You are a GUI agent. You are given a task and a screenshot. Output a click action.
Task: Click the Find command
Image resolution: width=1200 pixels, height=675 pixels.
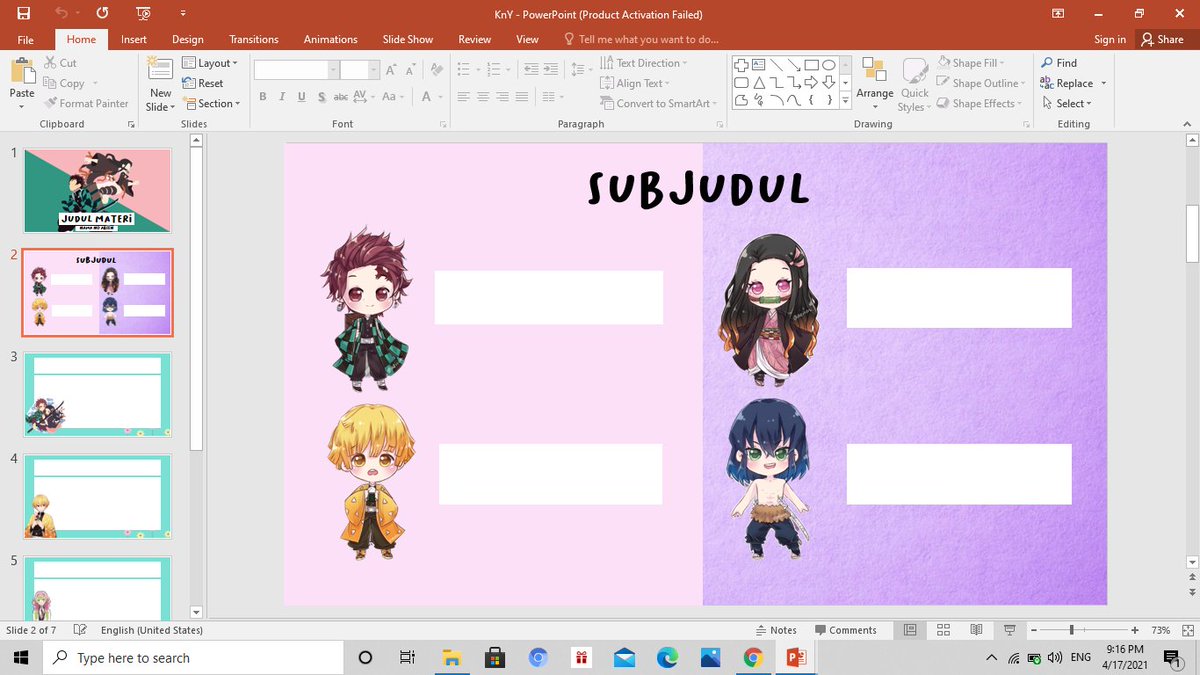(x=1059, y=63)
